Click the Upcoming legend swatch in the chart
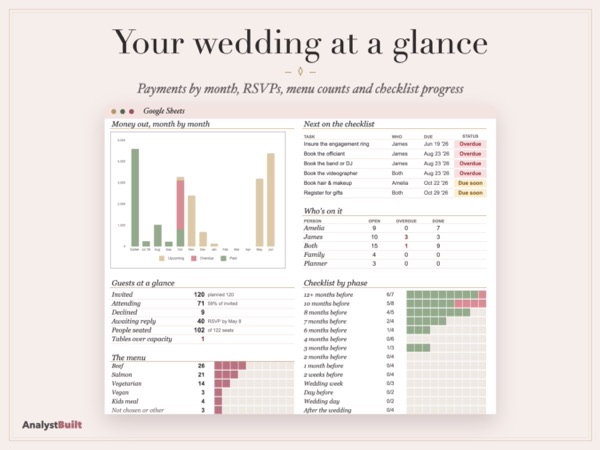600x450 pixels. click(x=162, y=258)
